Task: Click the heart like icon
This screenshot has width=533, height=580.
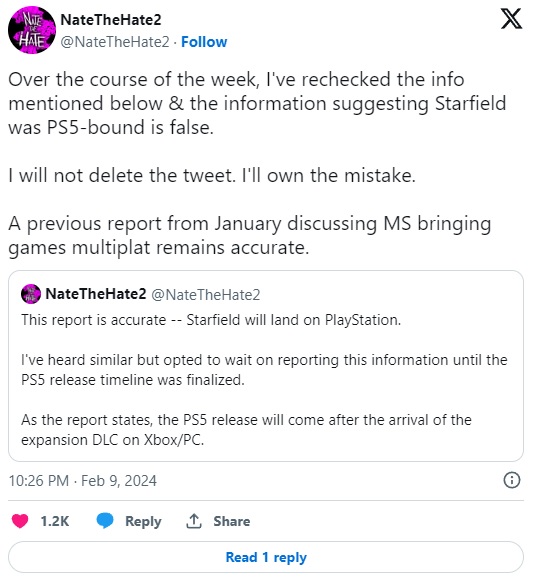Action: [20, 521]
